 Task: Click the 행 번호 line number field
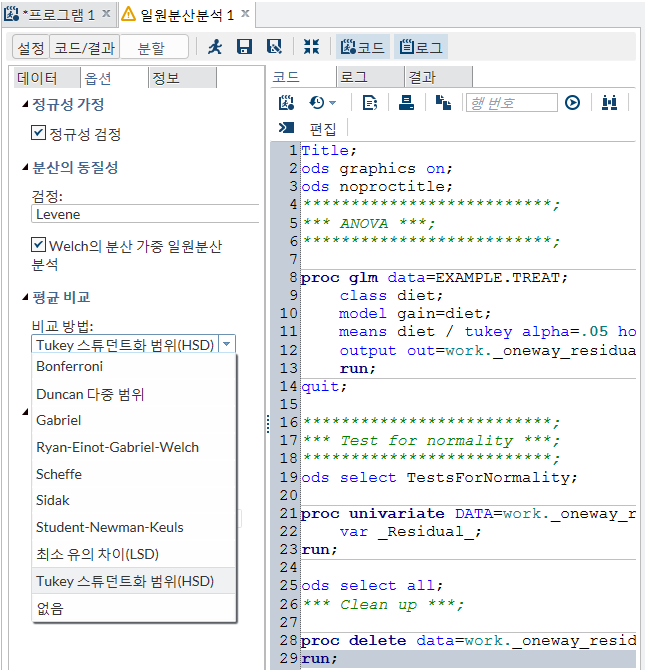pos(512,103)
